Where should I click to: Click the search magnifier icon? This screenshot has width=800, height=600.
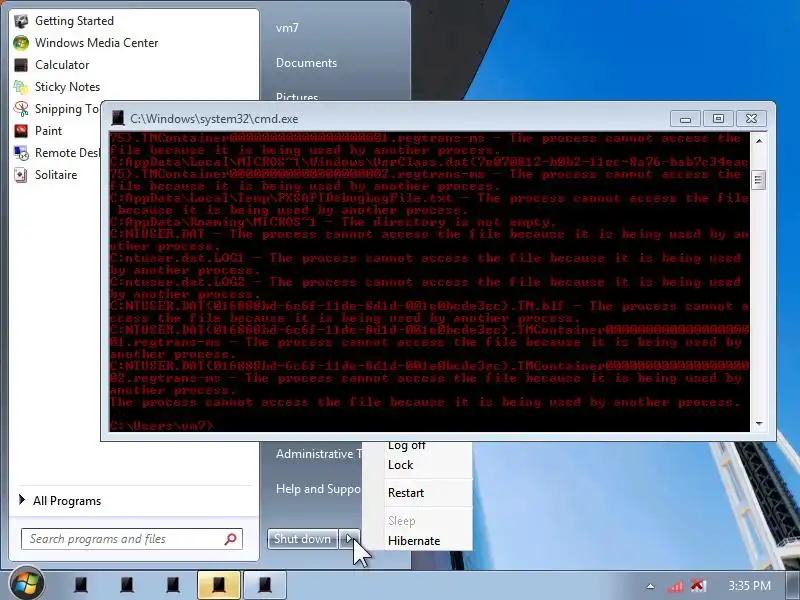(x=231, y=539)
